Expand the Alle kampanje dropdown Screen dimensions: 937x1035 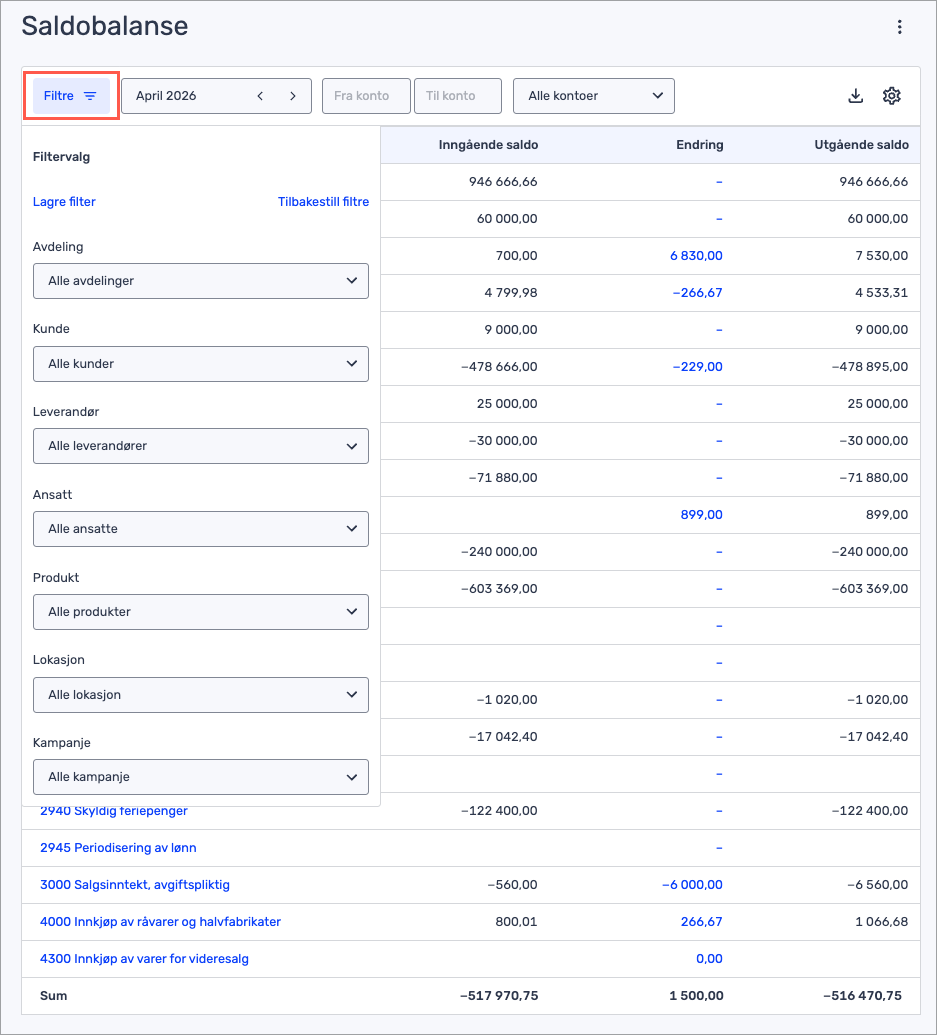tap(200, 777)
